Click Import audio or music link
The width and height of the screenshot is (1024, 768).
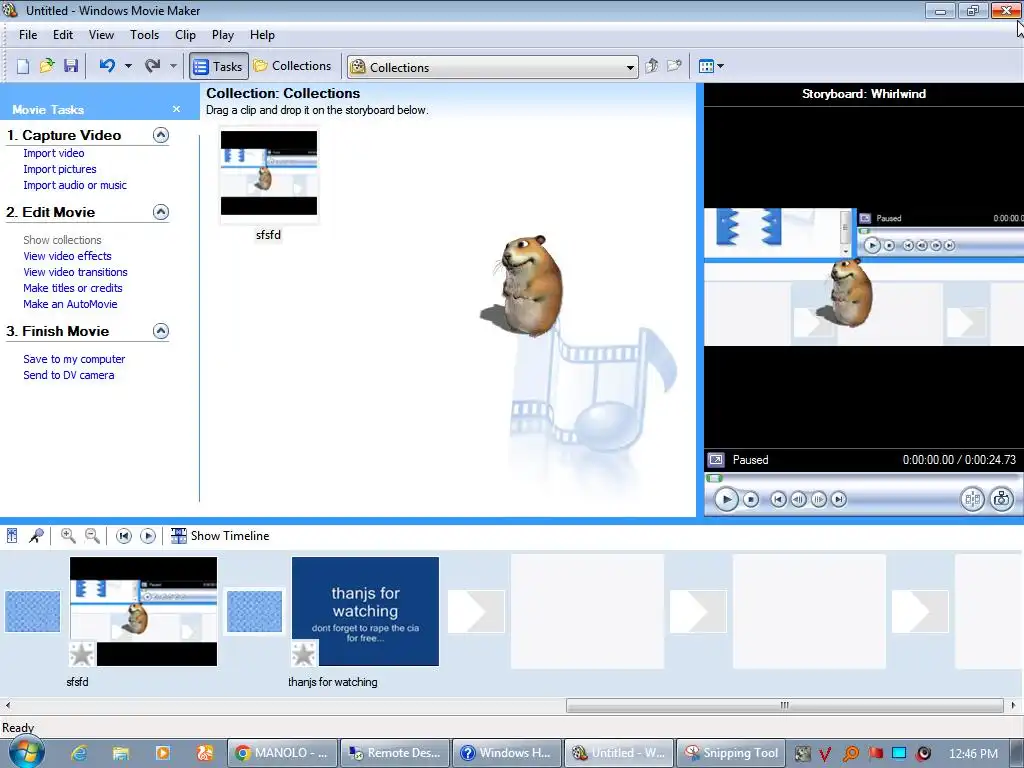tap(75, 185)
